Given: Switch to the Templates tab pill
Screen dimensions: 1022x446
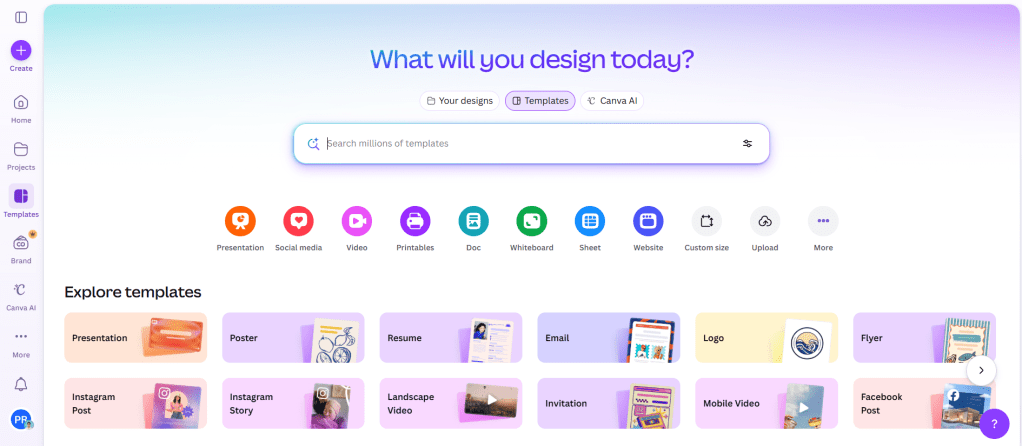Looking at the screenshot, I should [540, 101].
